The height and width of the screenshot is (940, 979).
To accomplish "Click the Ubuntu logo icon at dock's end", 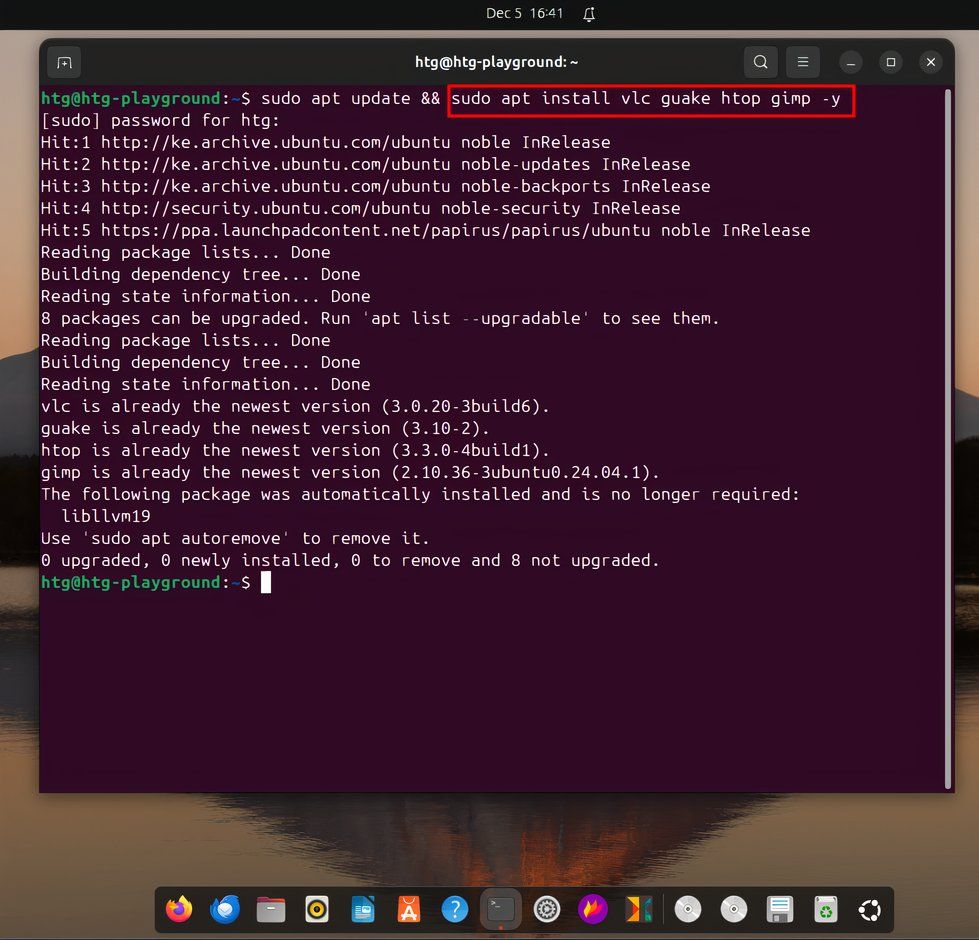I will (x=869, y=910).
